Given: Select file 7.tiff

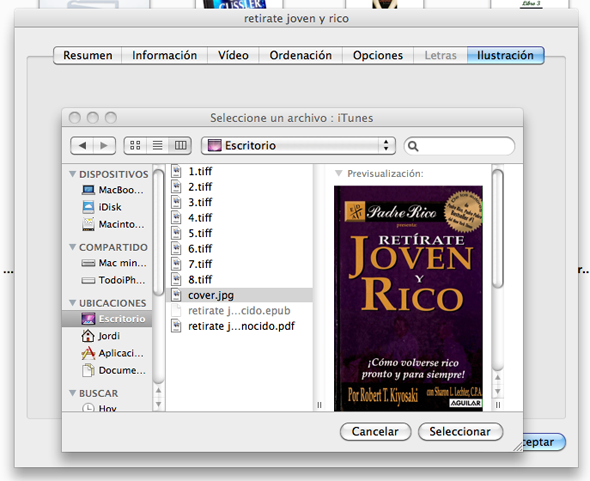Looking at the screenshot, I should pos(239,264).
